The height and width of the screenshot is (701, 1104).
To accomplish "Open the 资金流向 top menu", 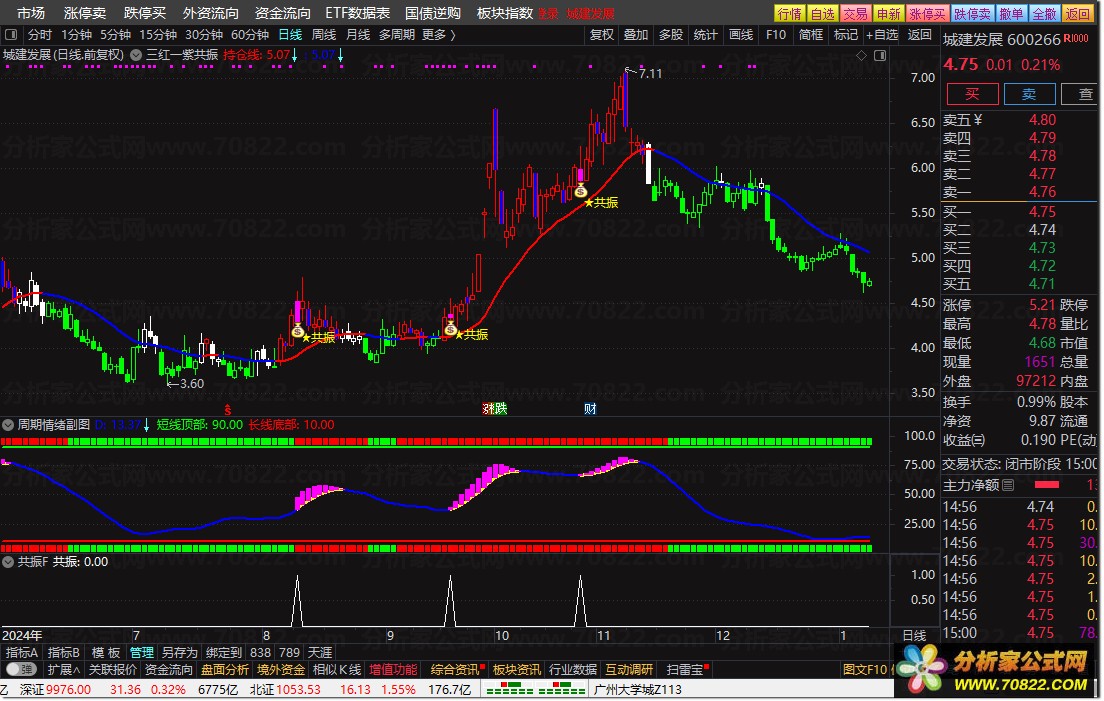I will pos(282,13).
